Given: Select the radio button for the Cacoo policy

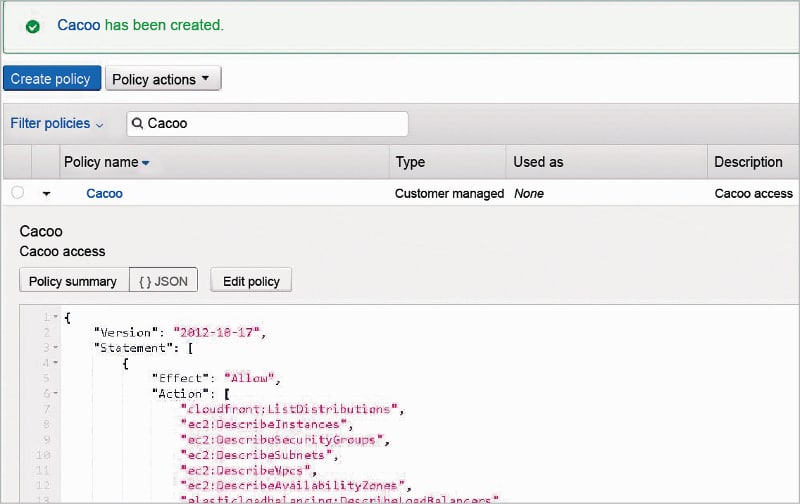Looking at the screenshot, I should [17, 193].
